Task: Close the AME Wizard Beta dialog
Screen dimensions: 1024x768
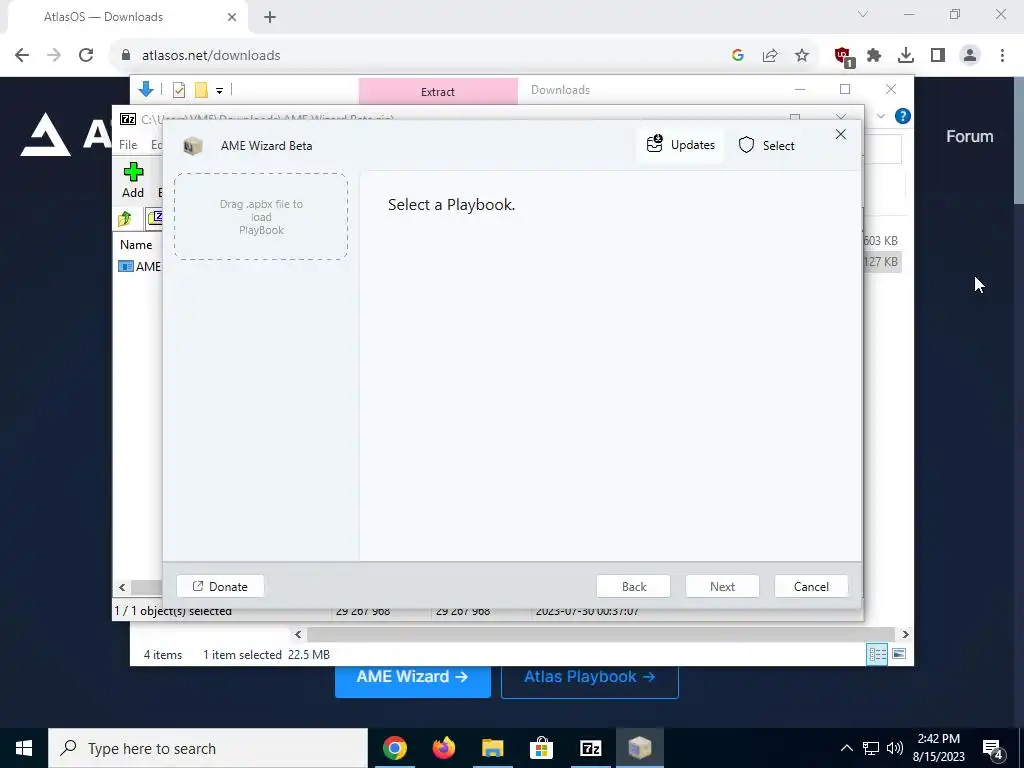Action: tap(840, 134)
